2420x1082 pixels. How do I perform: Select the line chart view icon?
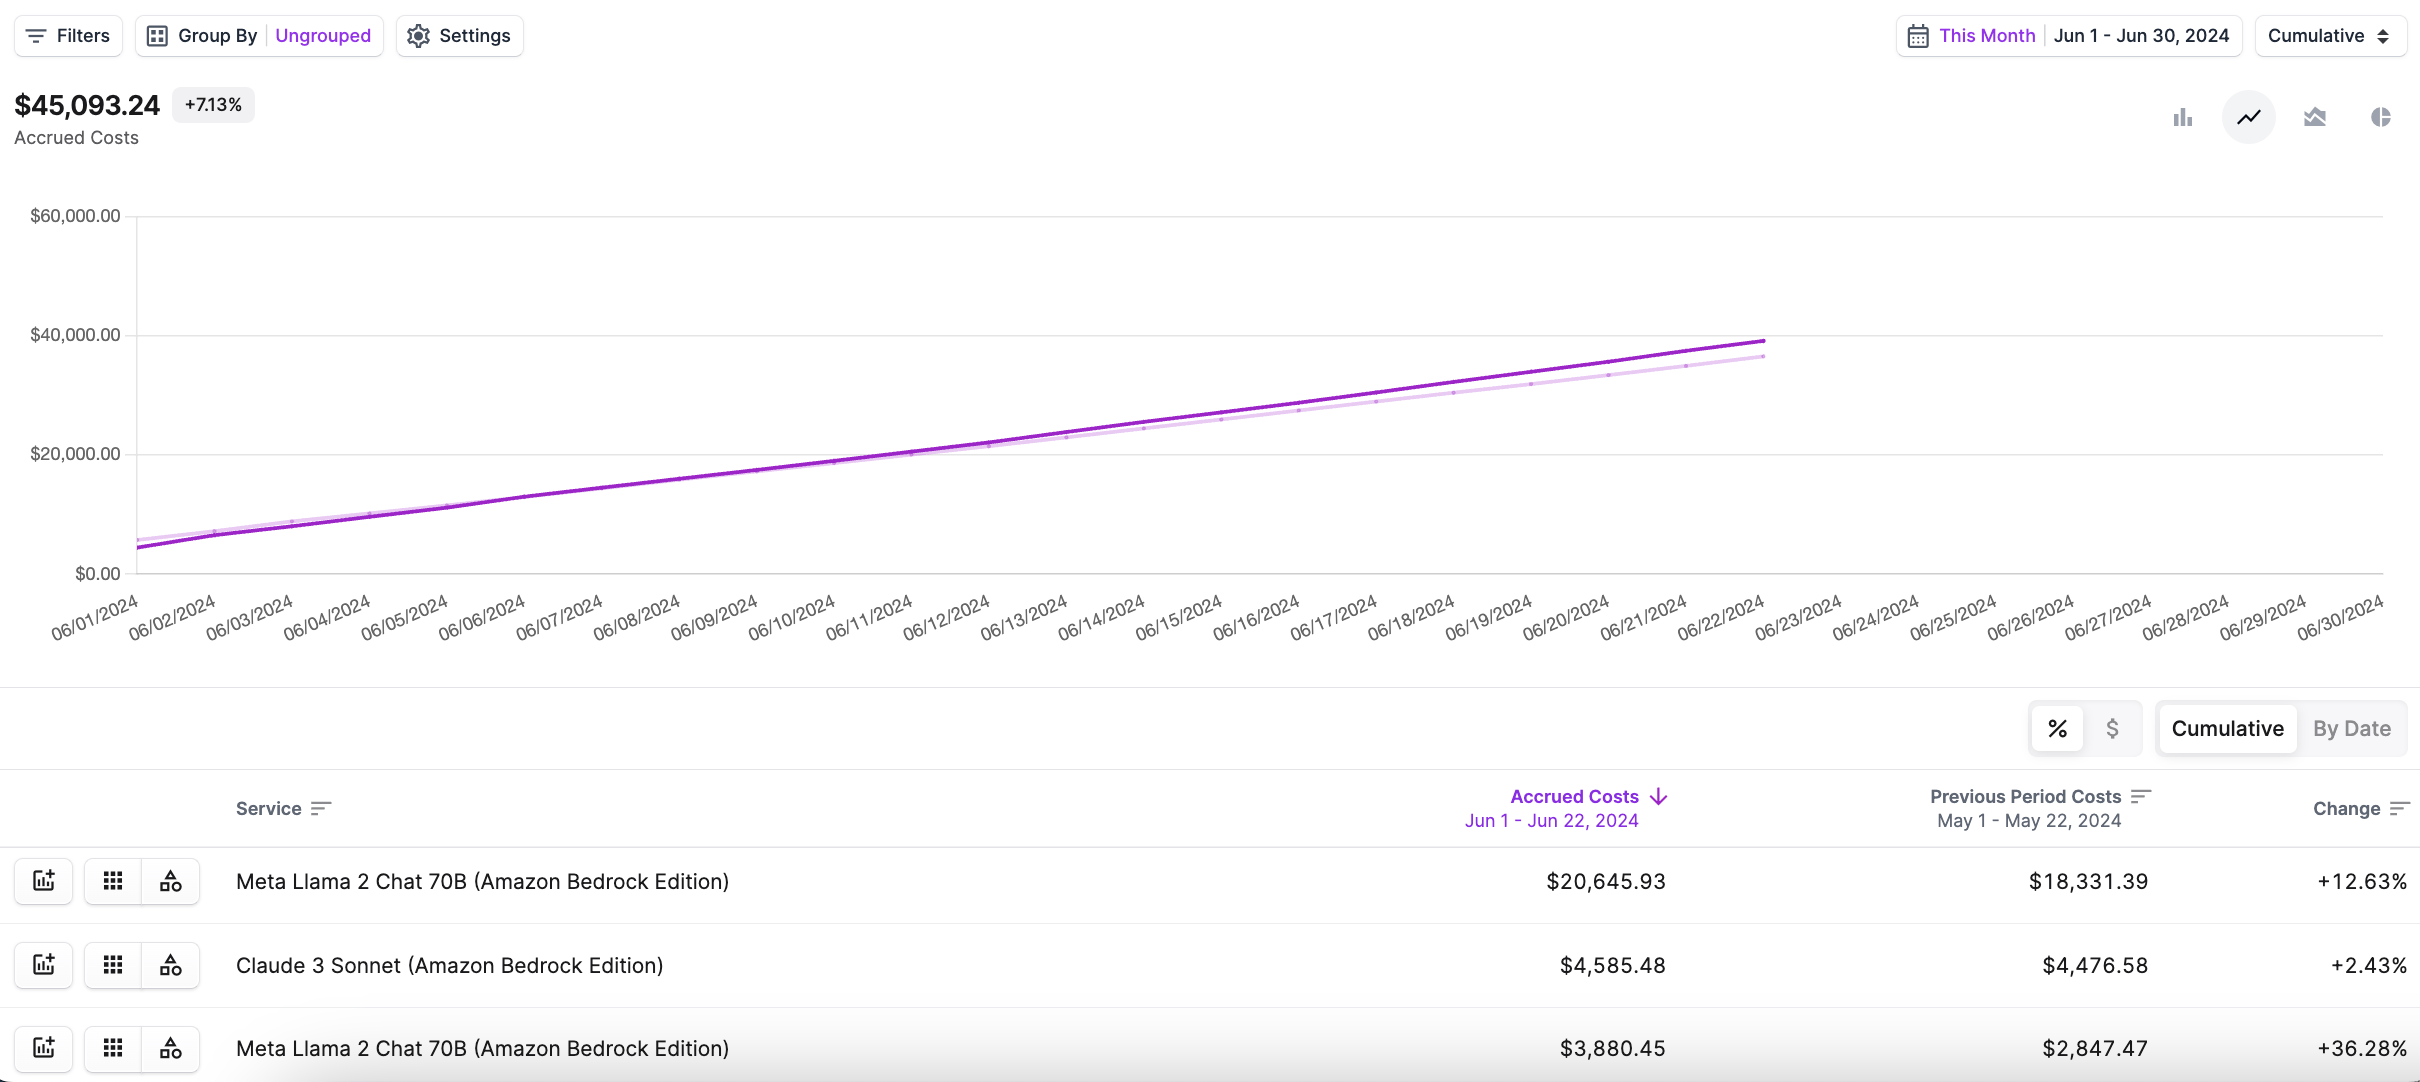2248,117
